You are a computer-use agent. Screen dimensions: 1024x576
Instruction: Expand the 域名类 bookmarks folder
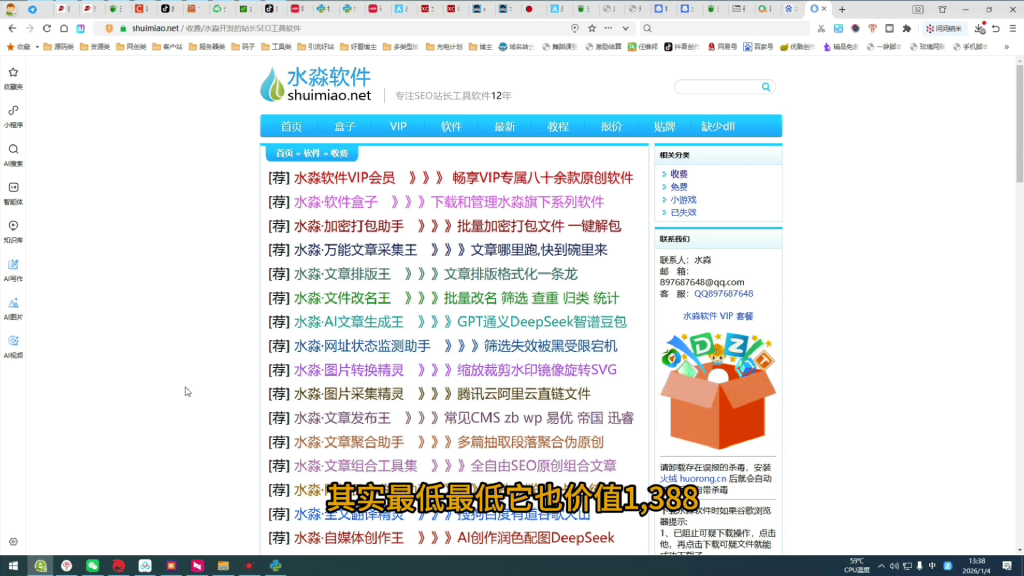pyautogui.click(x=516, y=47)
